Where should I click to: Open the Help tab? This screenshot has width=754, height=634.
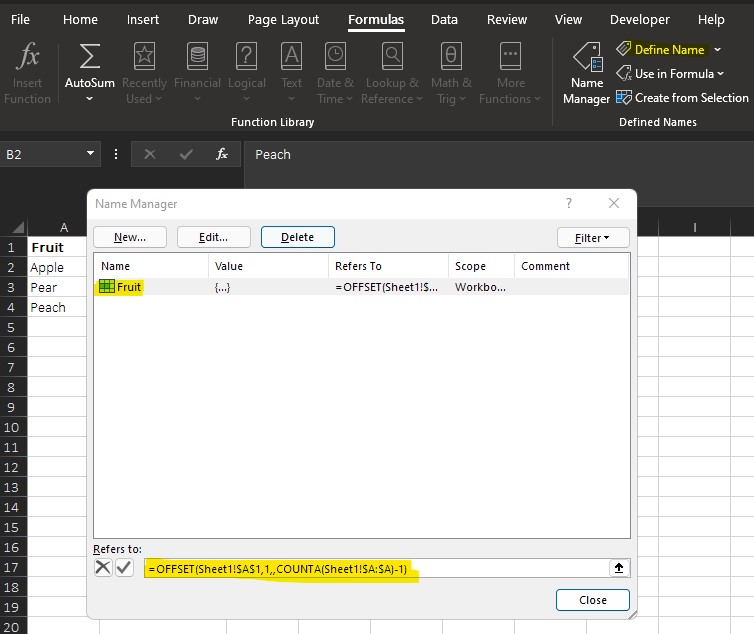click(x=711, y=20)
